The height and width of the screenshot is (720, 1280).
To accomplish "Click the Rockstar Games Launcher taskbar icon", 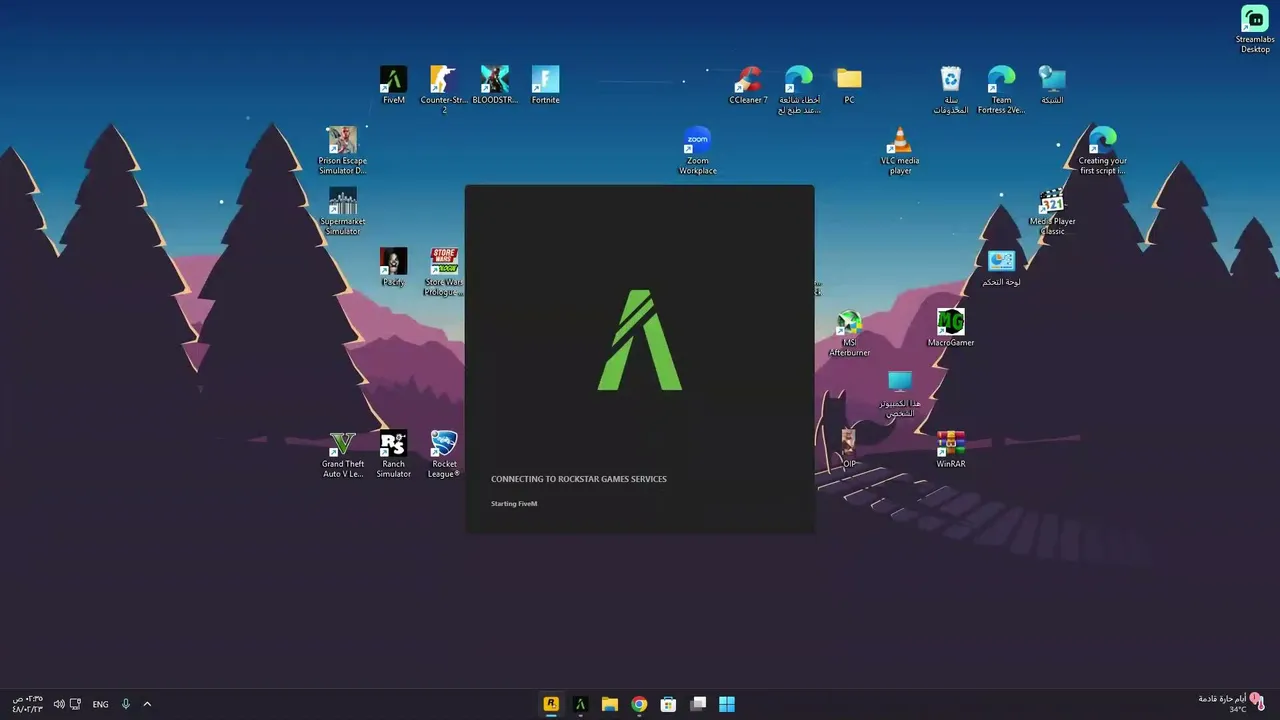I will pos(550,704).
